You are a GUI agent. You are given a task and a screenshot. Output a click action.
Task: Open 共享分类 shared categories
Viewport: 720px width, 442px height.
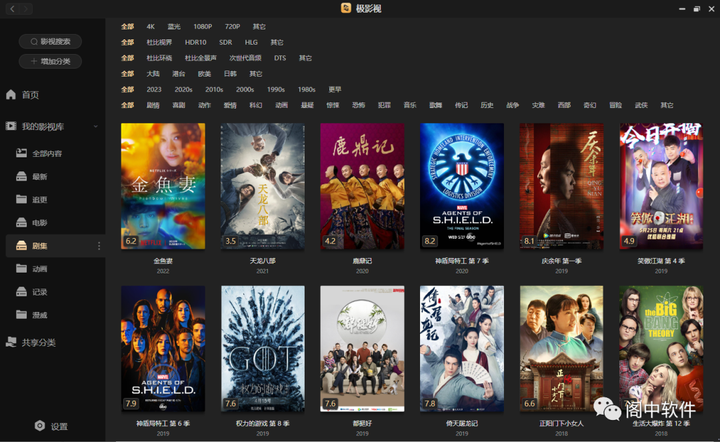pyautogui.click(x=12, y=342)
